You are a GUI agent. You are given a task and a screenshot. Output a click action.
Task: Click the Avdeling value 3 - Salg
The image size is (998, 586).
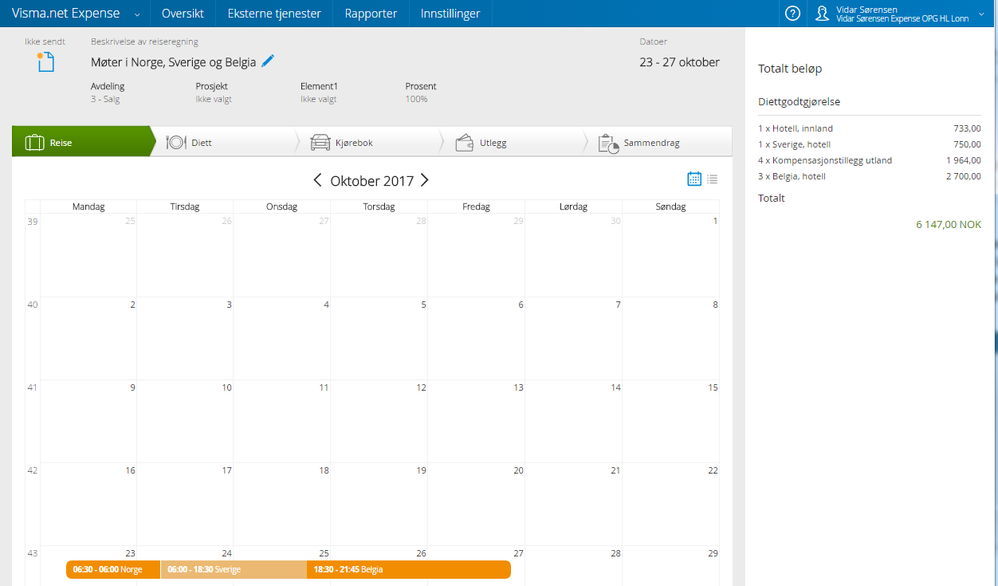[105, 99]
